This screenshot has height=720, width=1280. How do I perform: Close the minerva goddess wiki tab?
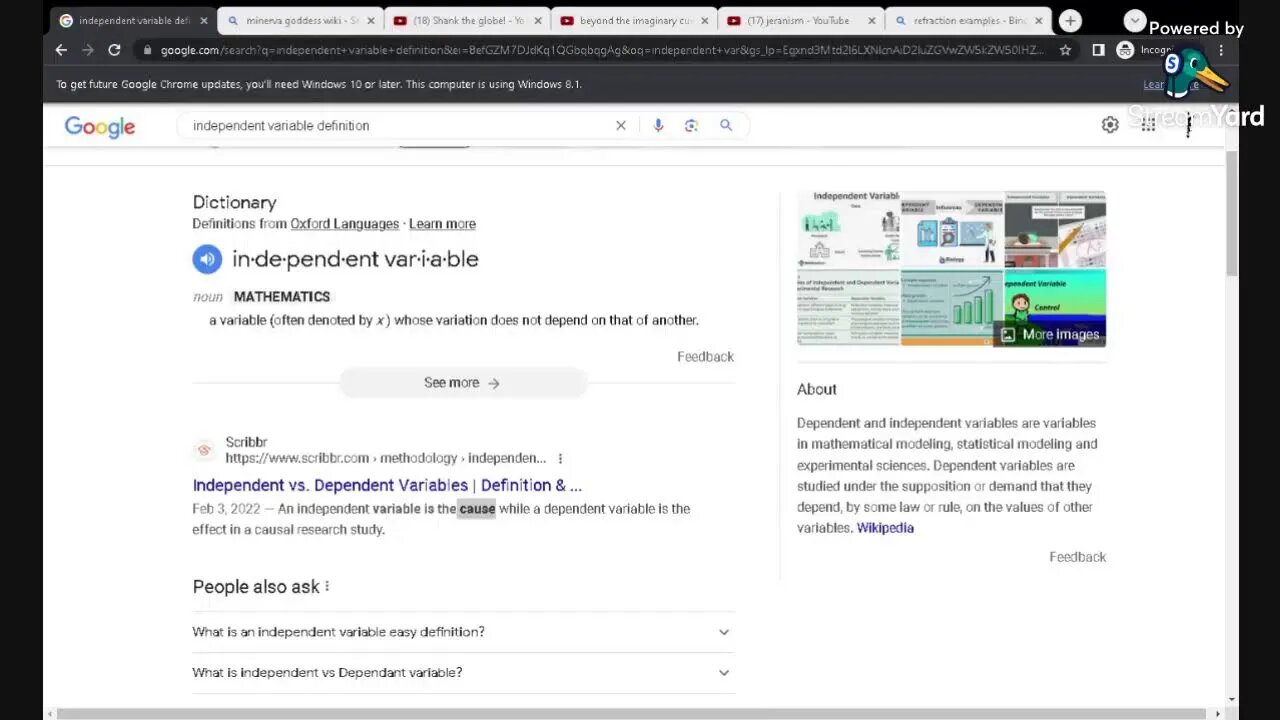(370, 20)
